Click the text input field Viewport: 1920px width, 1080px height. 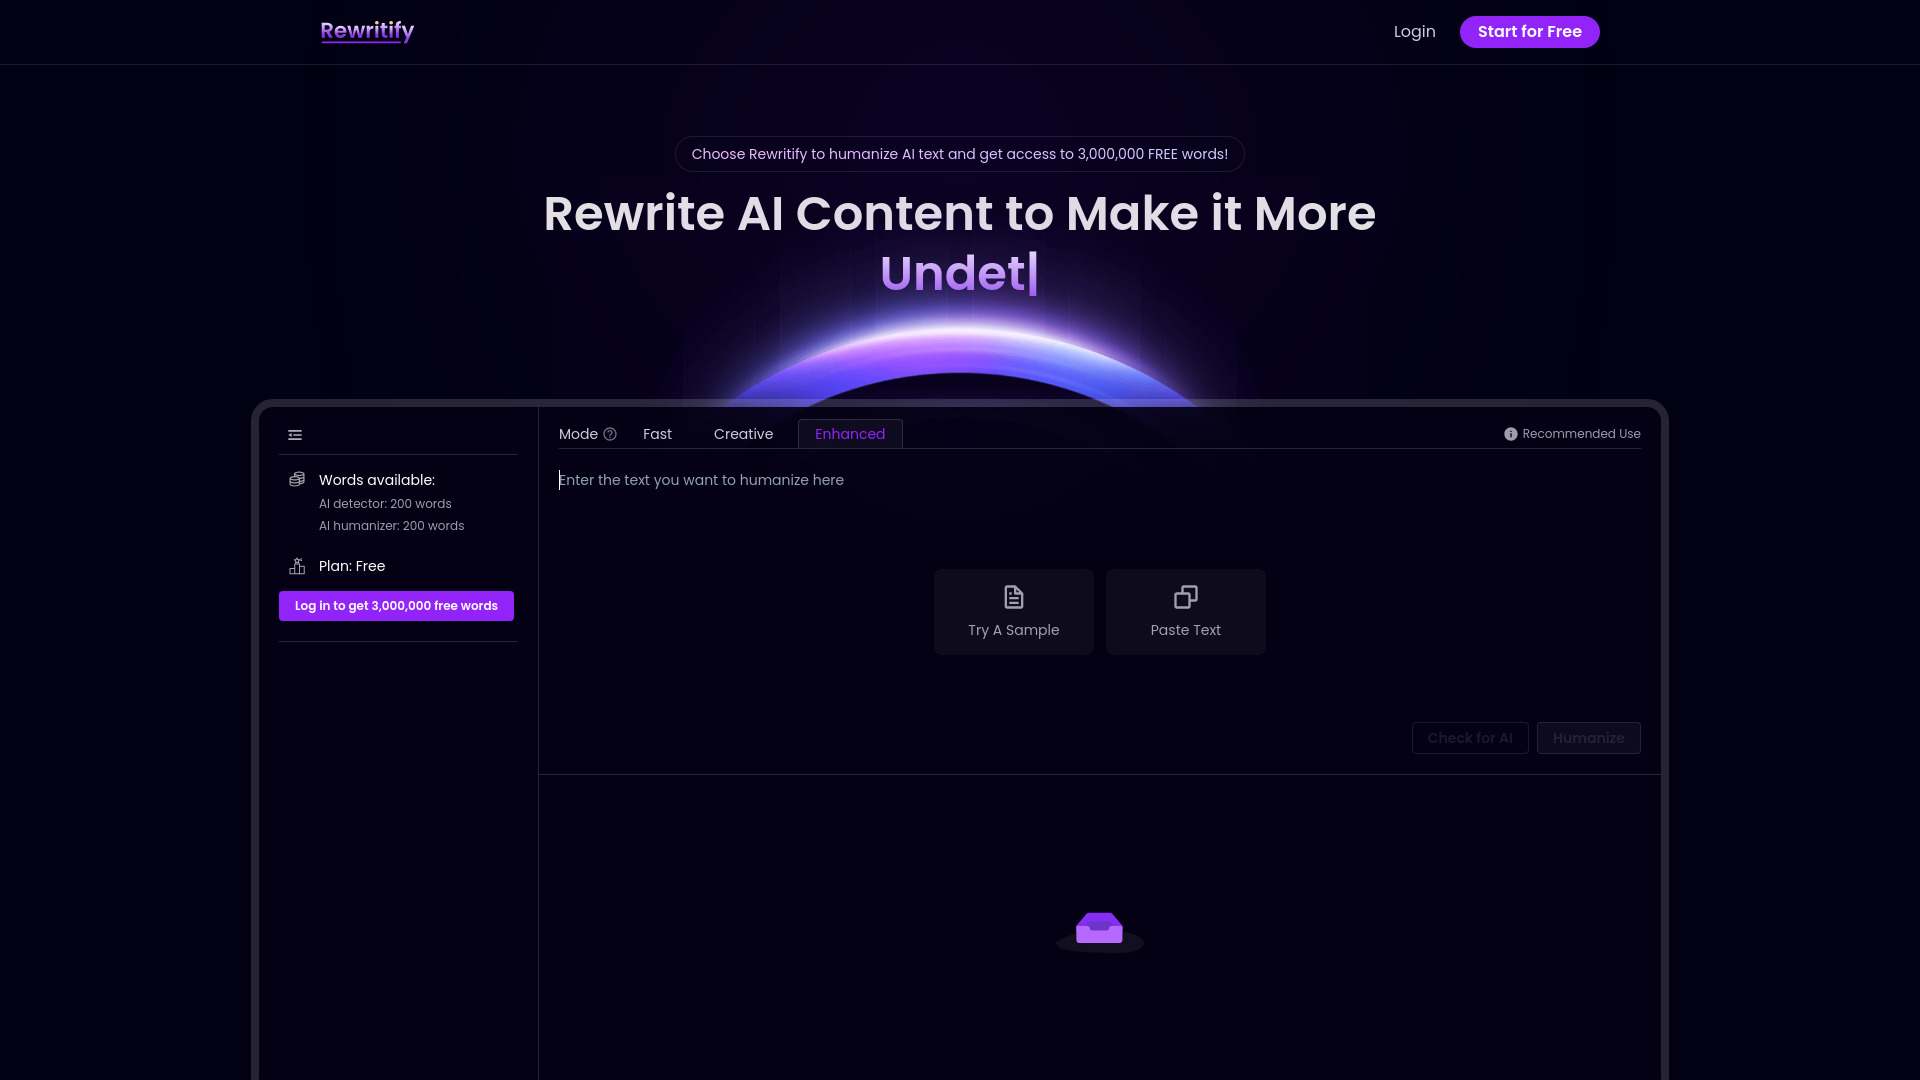coord(1098,480)
